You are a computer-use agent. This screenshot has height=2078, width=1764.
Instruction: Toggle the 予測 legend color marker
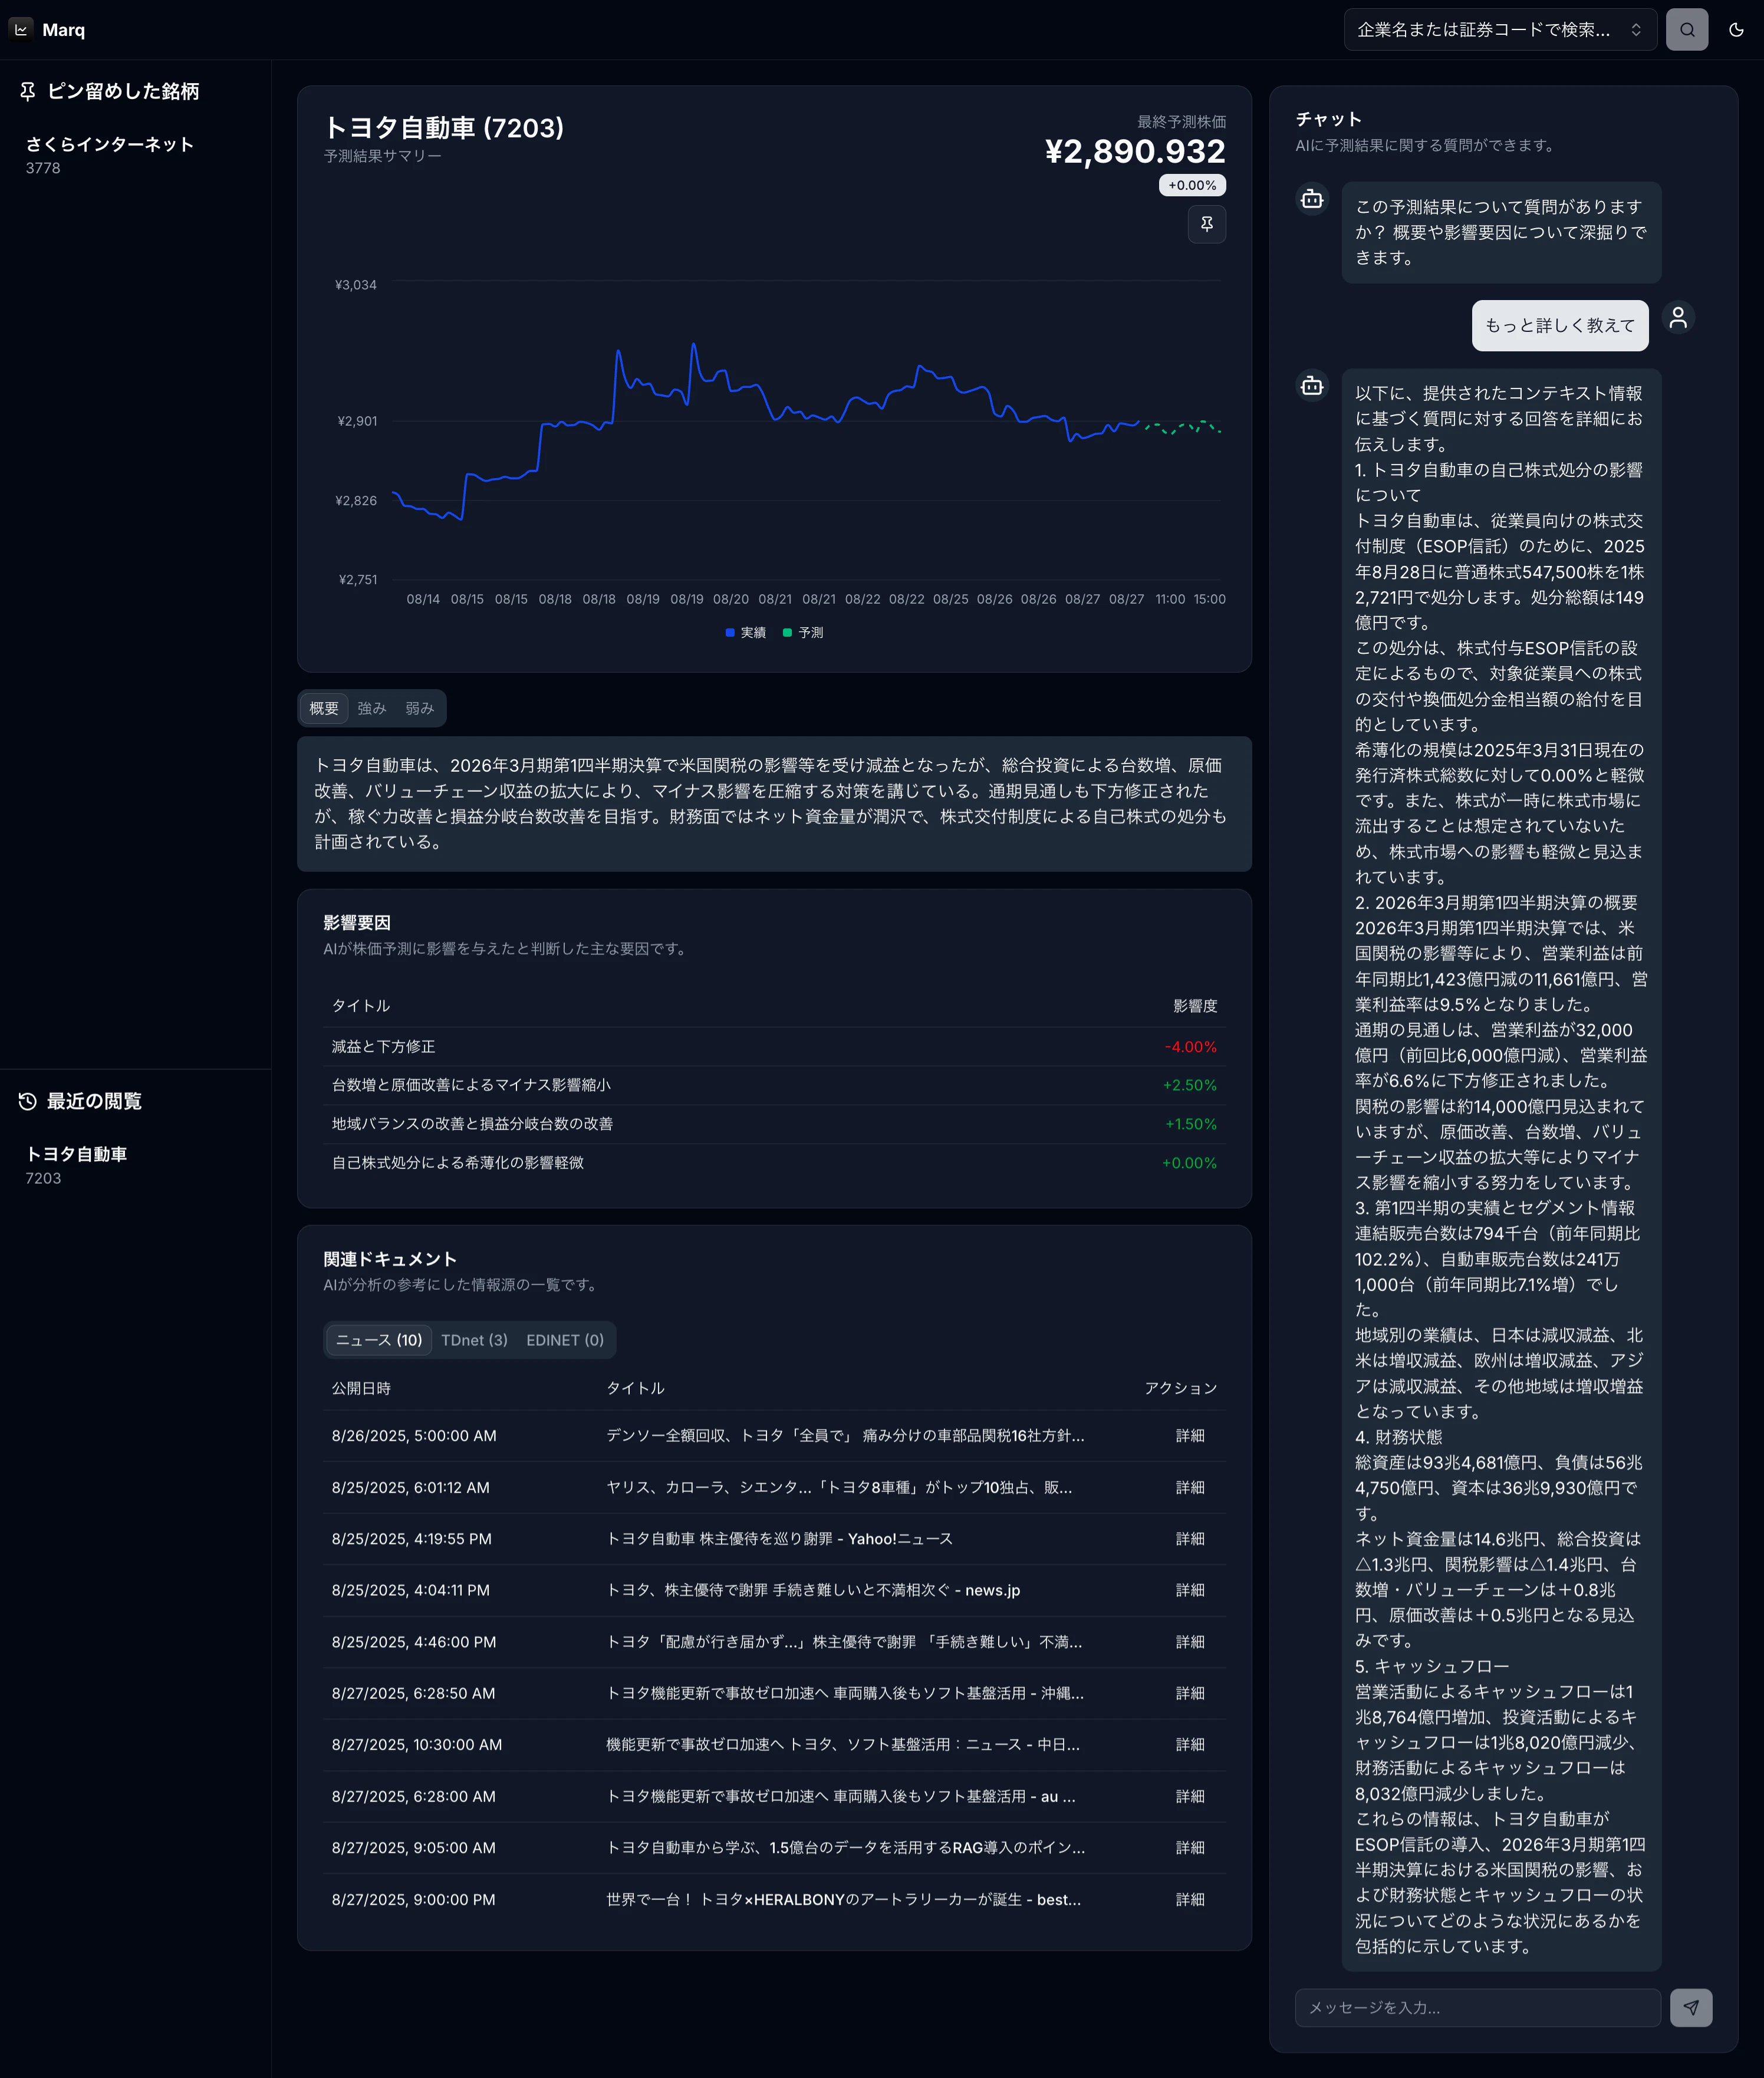(x=787, y=633)
